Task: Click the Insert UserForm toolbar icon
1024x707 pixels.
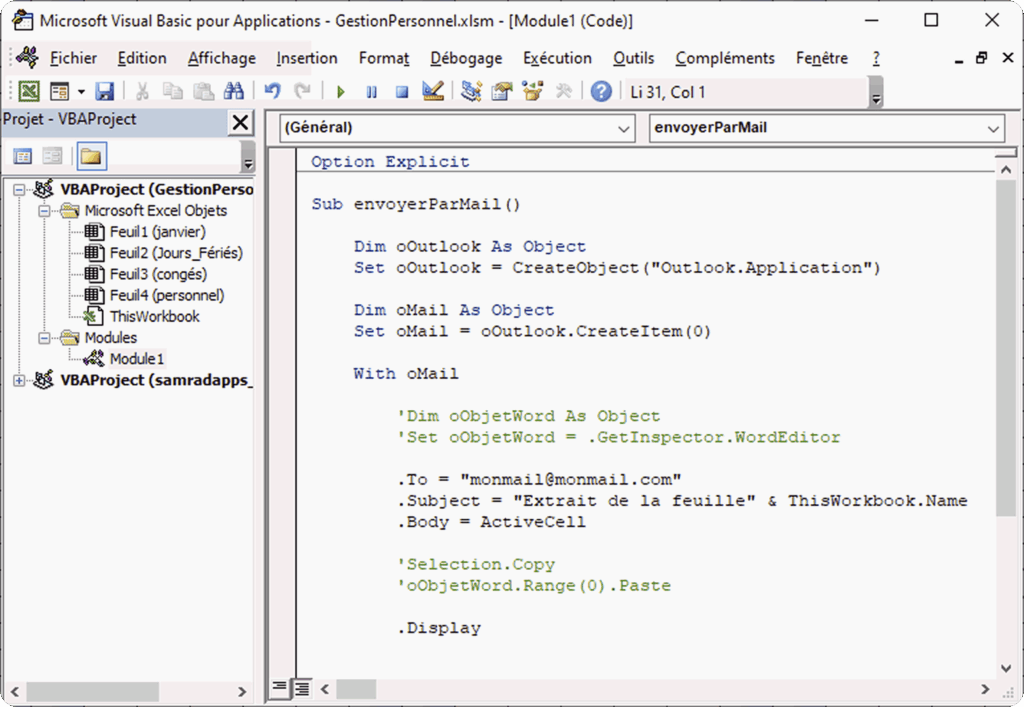Action: click(59, 91)
